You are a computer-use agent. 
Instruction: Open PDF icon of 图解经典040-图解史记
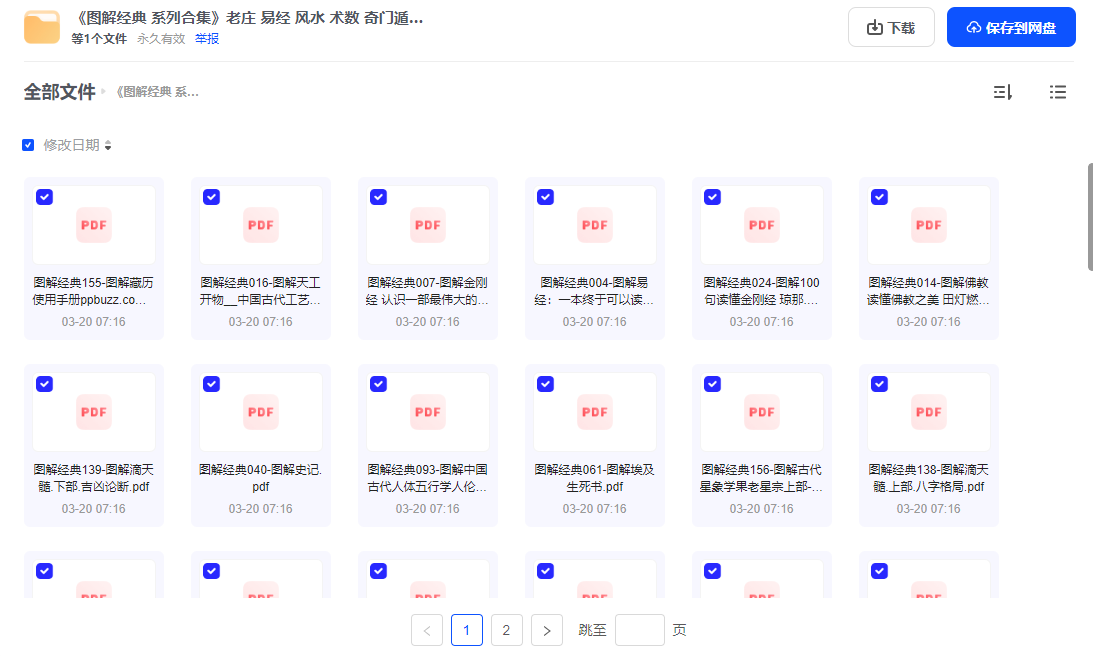tap(261, 412)
